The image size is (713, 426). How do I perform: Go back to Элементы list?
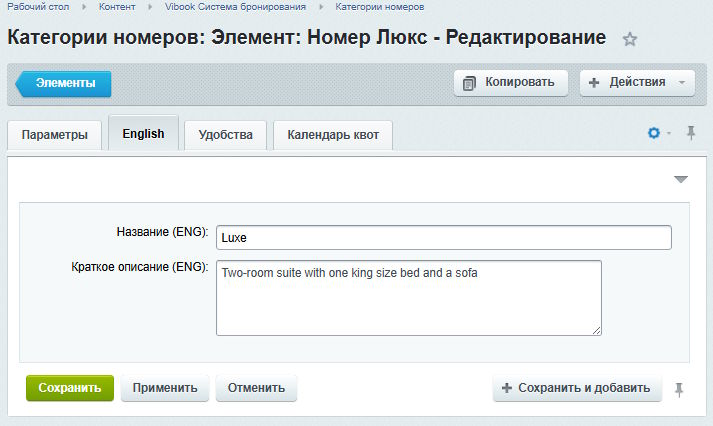(x=64, y=84)
